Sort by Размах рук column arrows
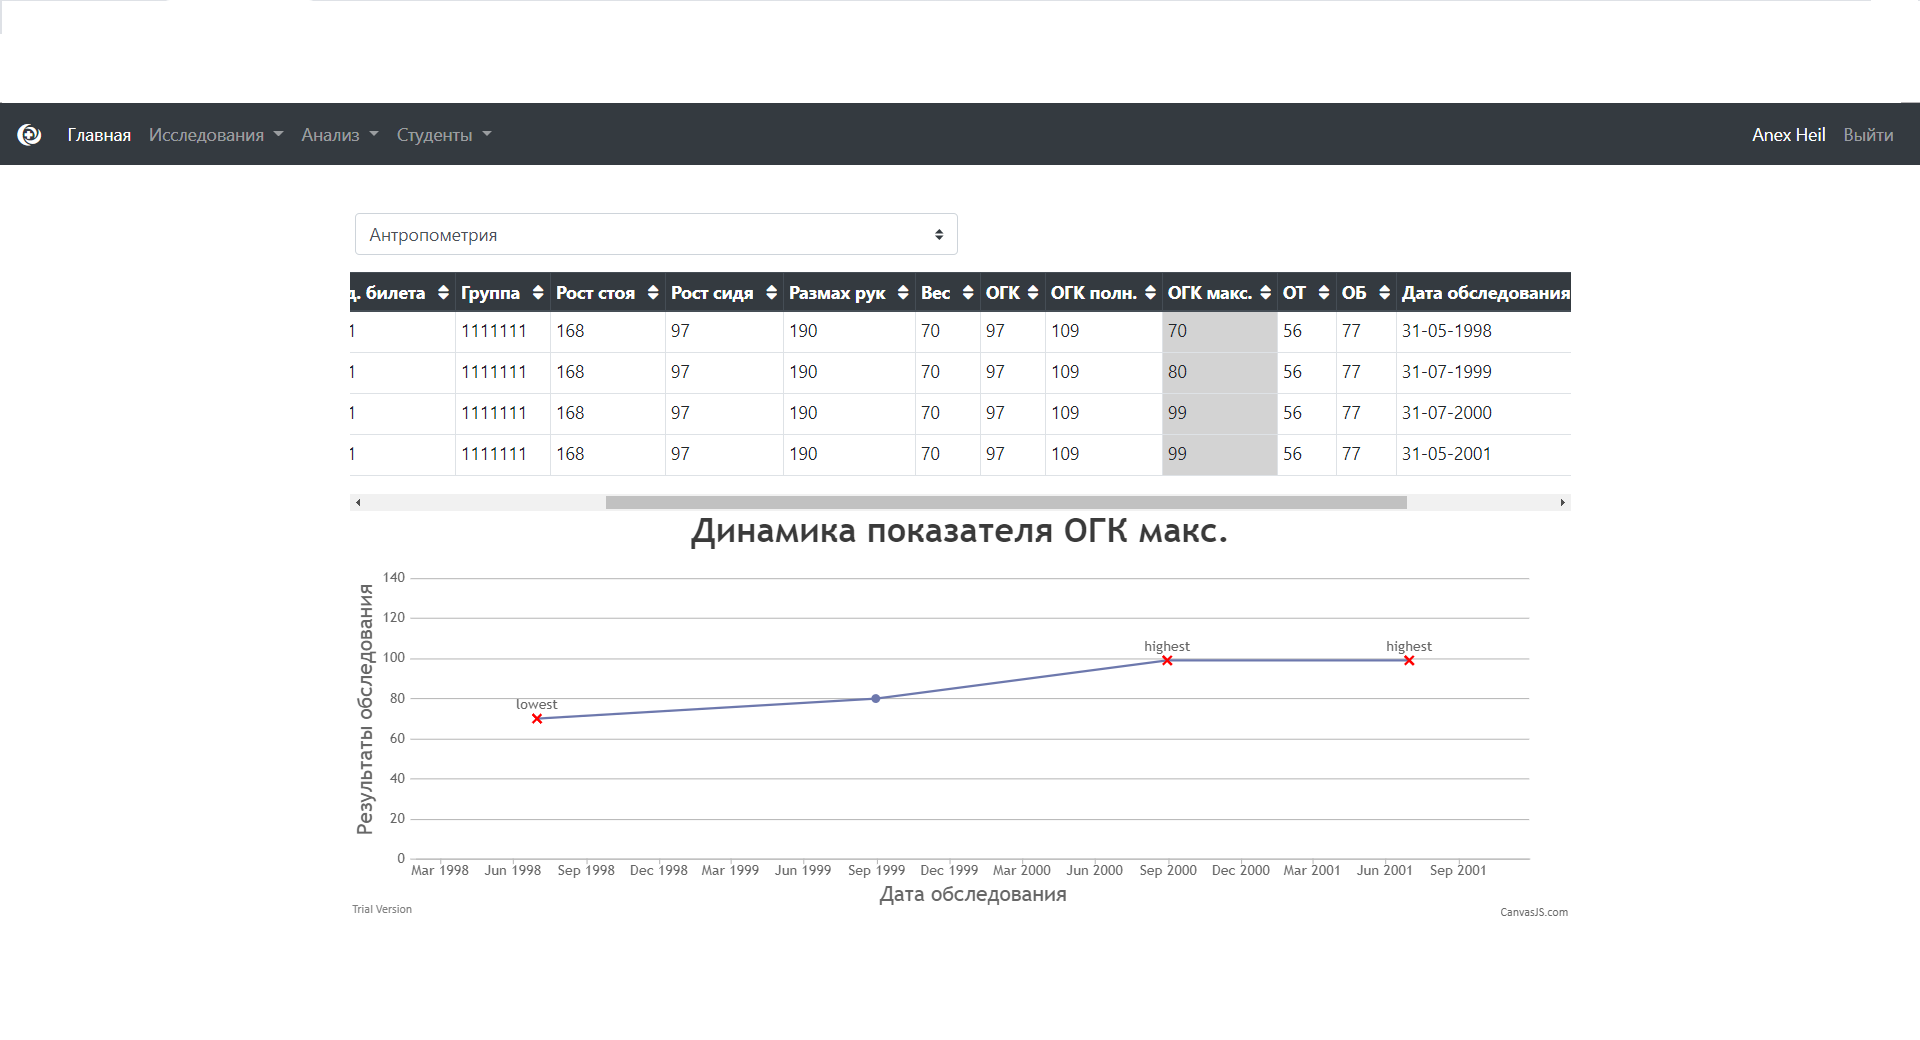The width and height of the screenshot is (1920, 1040). click(903, 292)
